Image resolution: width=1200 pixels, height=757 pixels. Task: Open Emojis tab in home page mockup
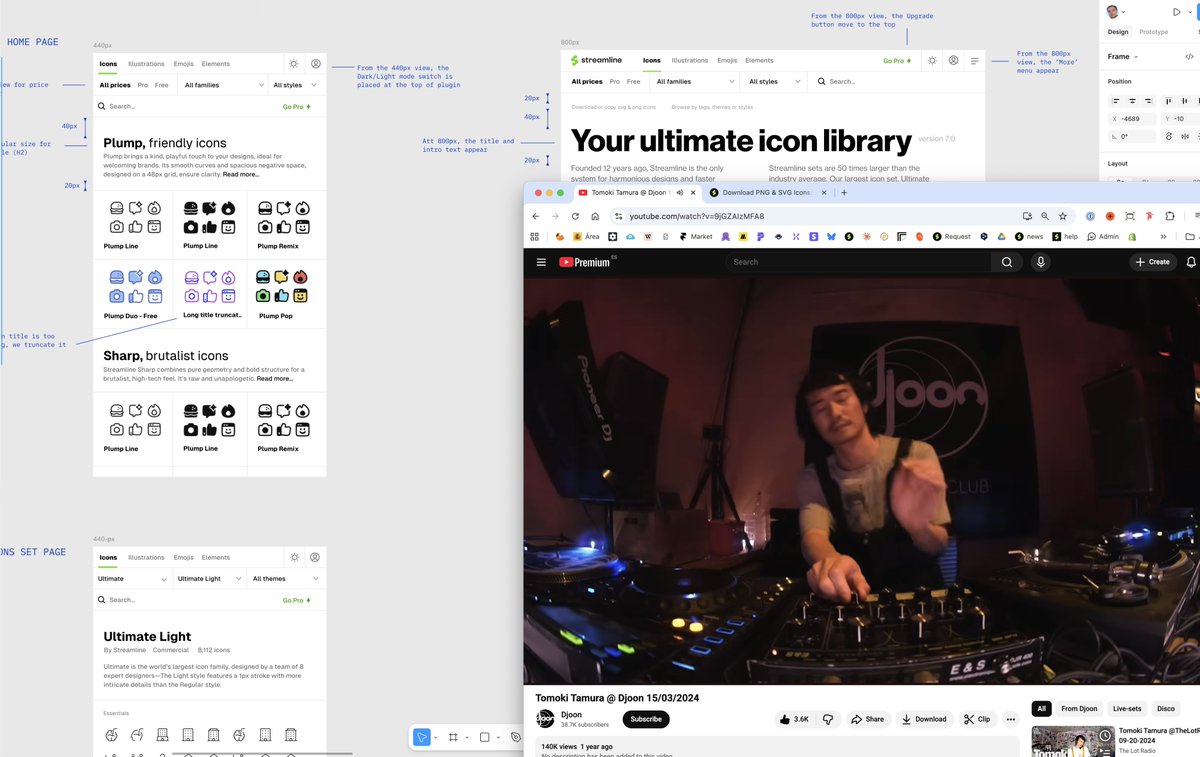pos(183,64)
